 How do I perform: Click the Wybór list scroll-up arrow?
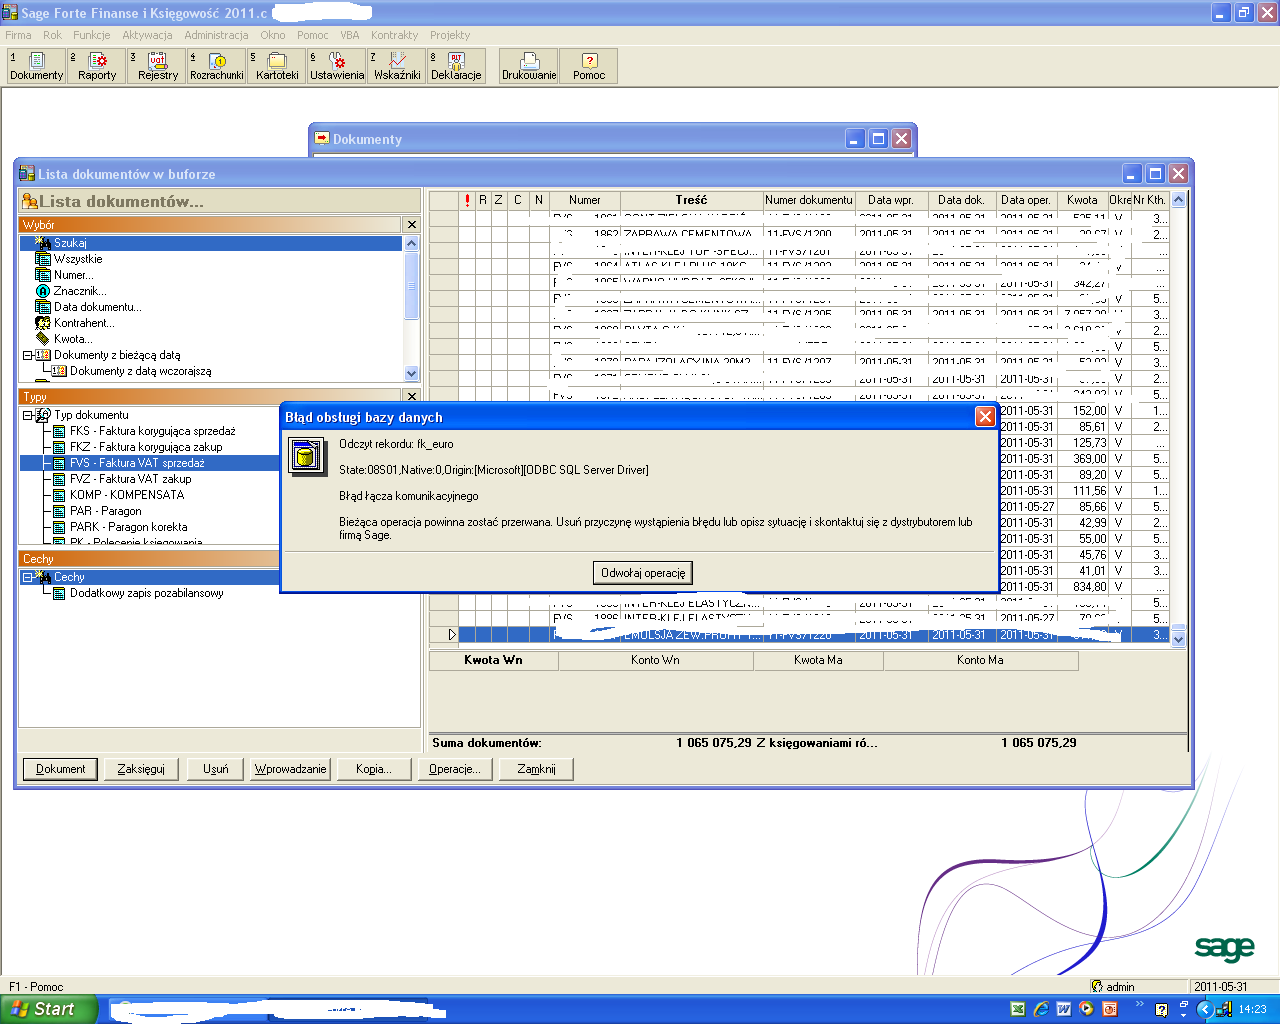[x=411, y=243]
